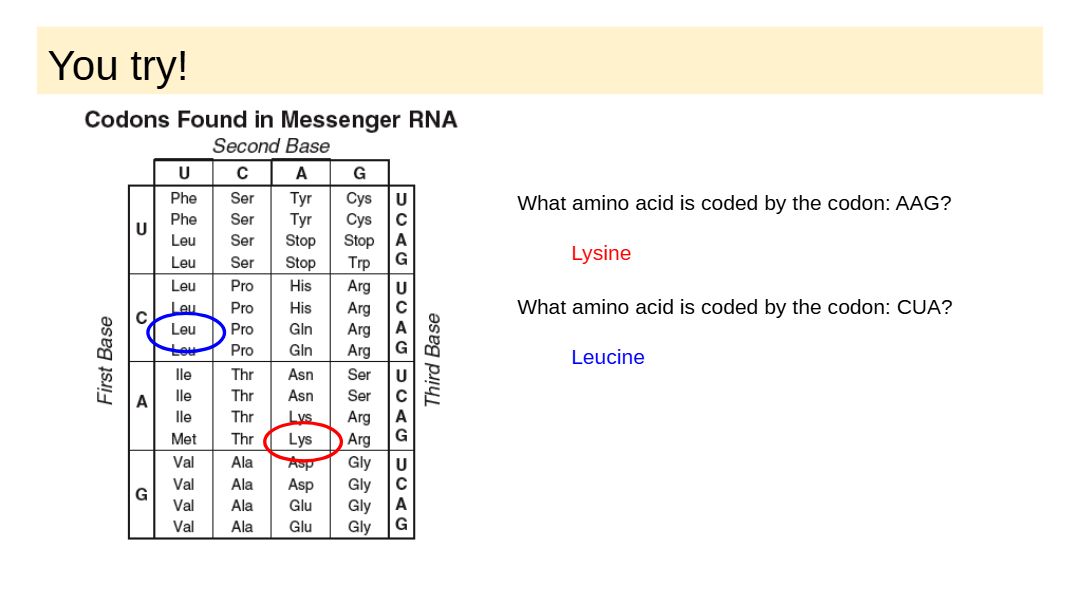Click the Second Base column header "U"
The width and height of the screenshot is (1080, 607).
(x=184, y=173)
